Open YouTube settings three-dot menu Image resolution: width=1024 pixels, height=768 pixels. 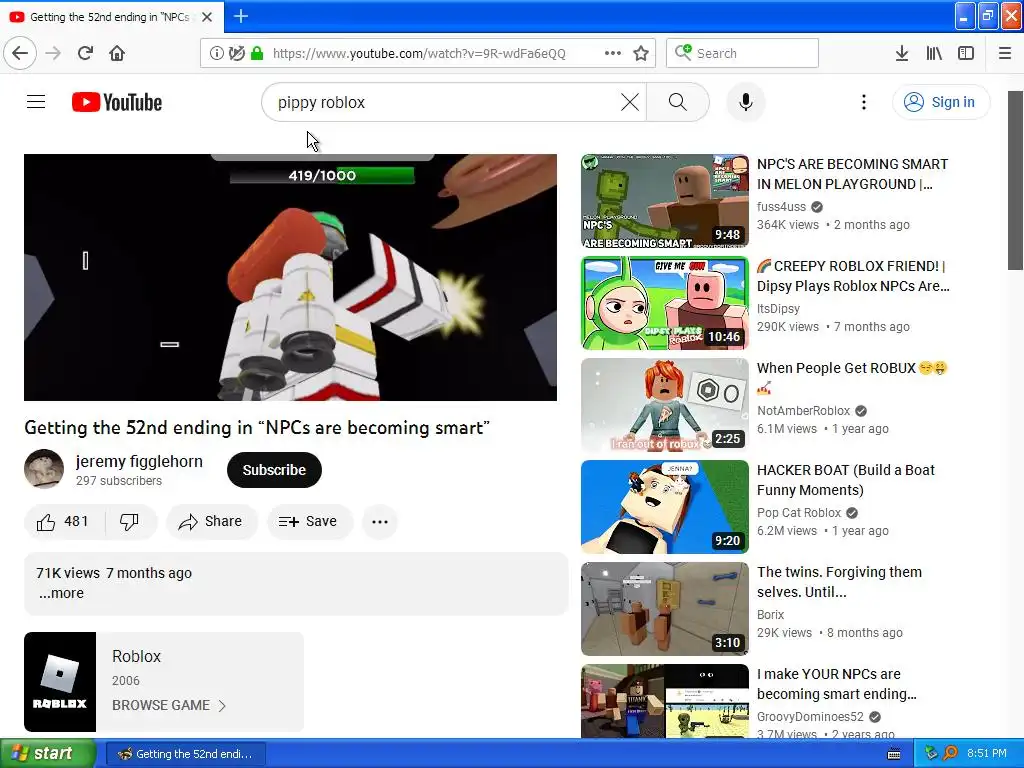click(x=863, y=102)
